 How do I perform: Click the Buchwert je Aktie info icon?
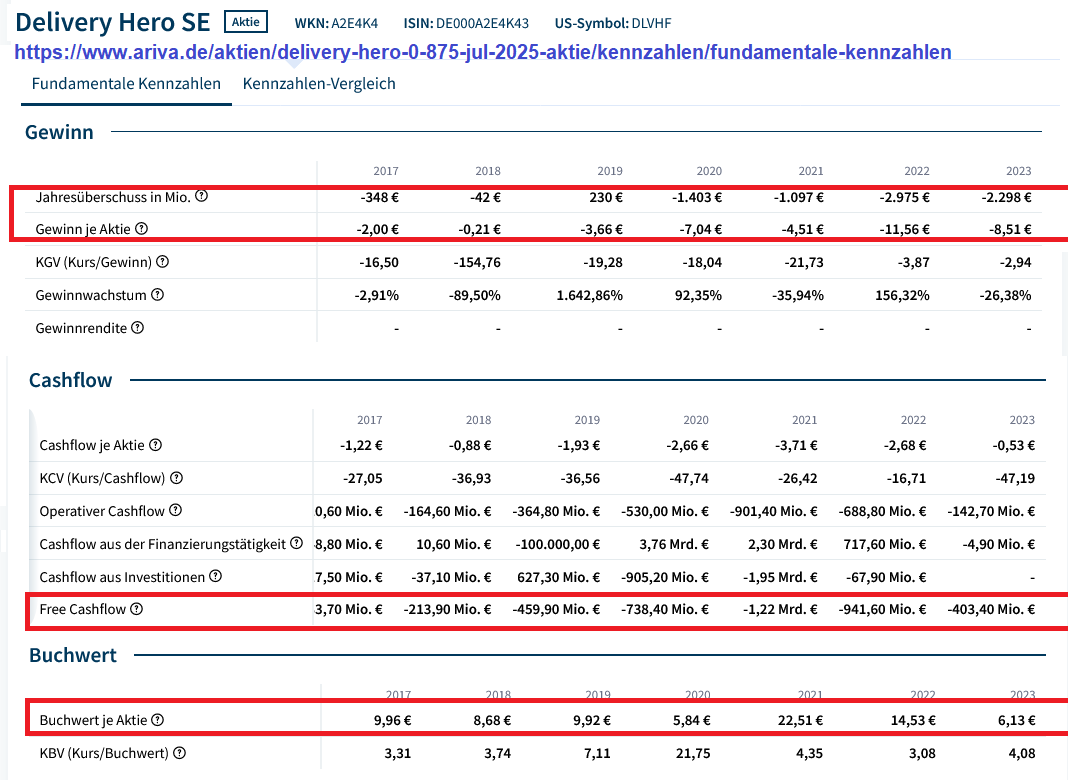pyautogui.click(x=160, y=719)
